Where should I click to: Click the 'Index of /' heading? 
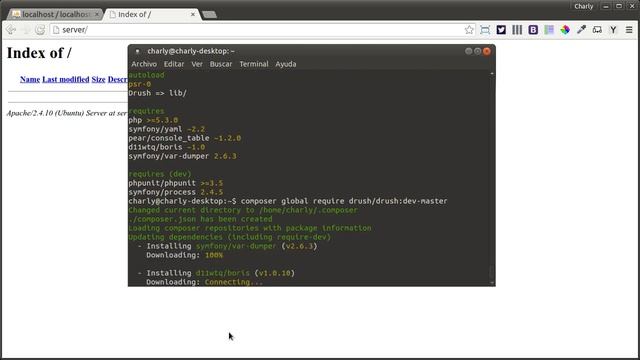39,53
